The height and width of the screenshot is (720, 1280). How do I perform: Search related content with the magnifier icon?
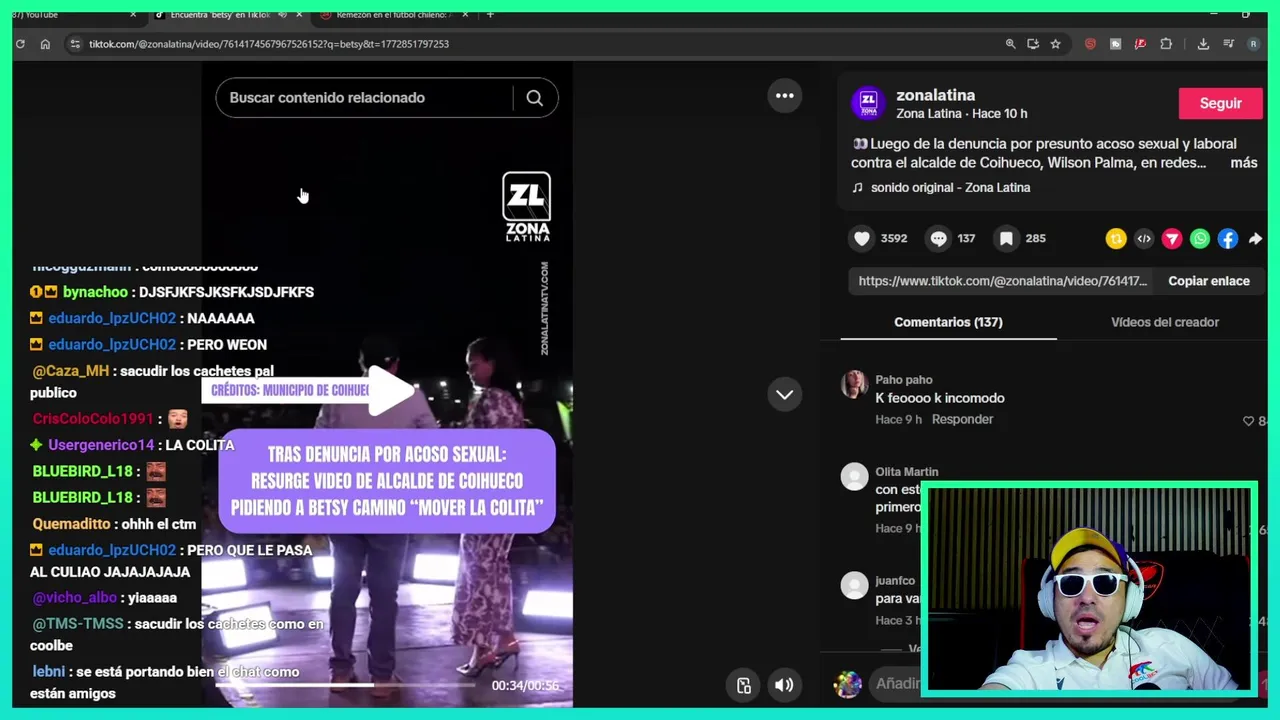535,98
